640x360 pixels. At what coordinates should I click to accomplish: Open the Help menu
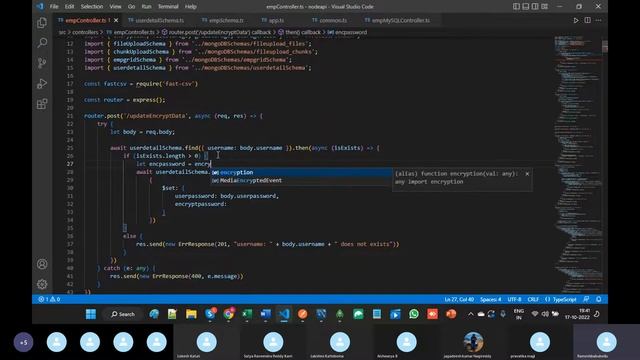click(x=191, y=7)
